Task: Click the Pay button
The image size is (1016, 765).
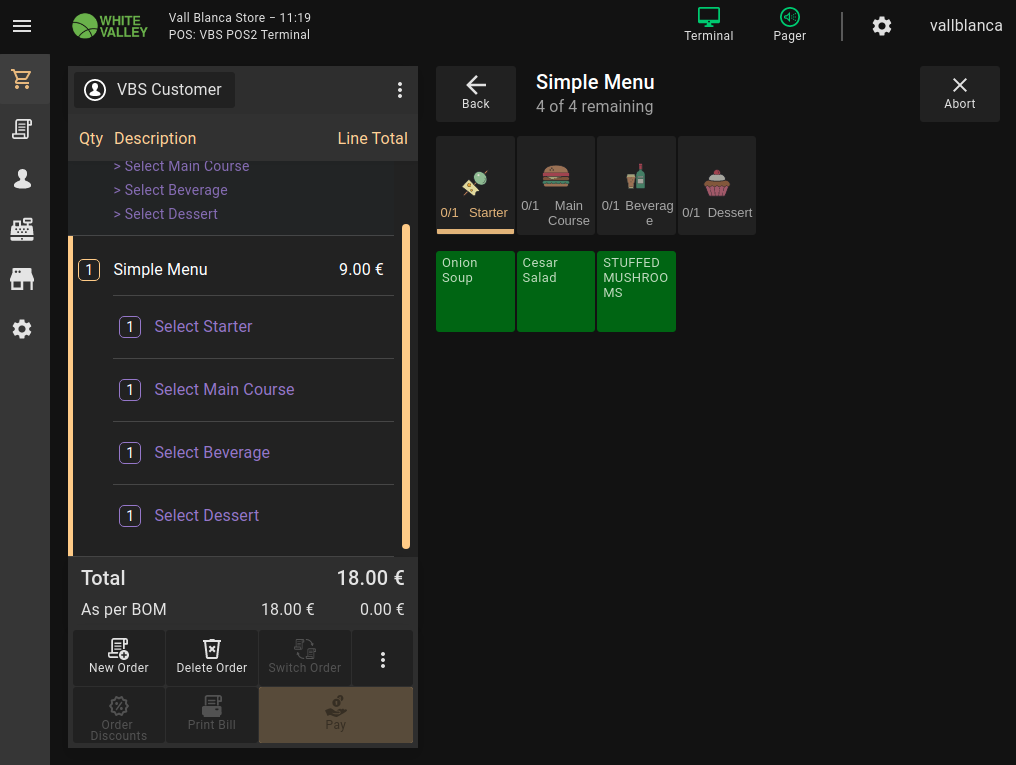Action: (336, 715)
